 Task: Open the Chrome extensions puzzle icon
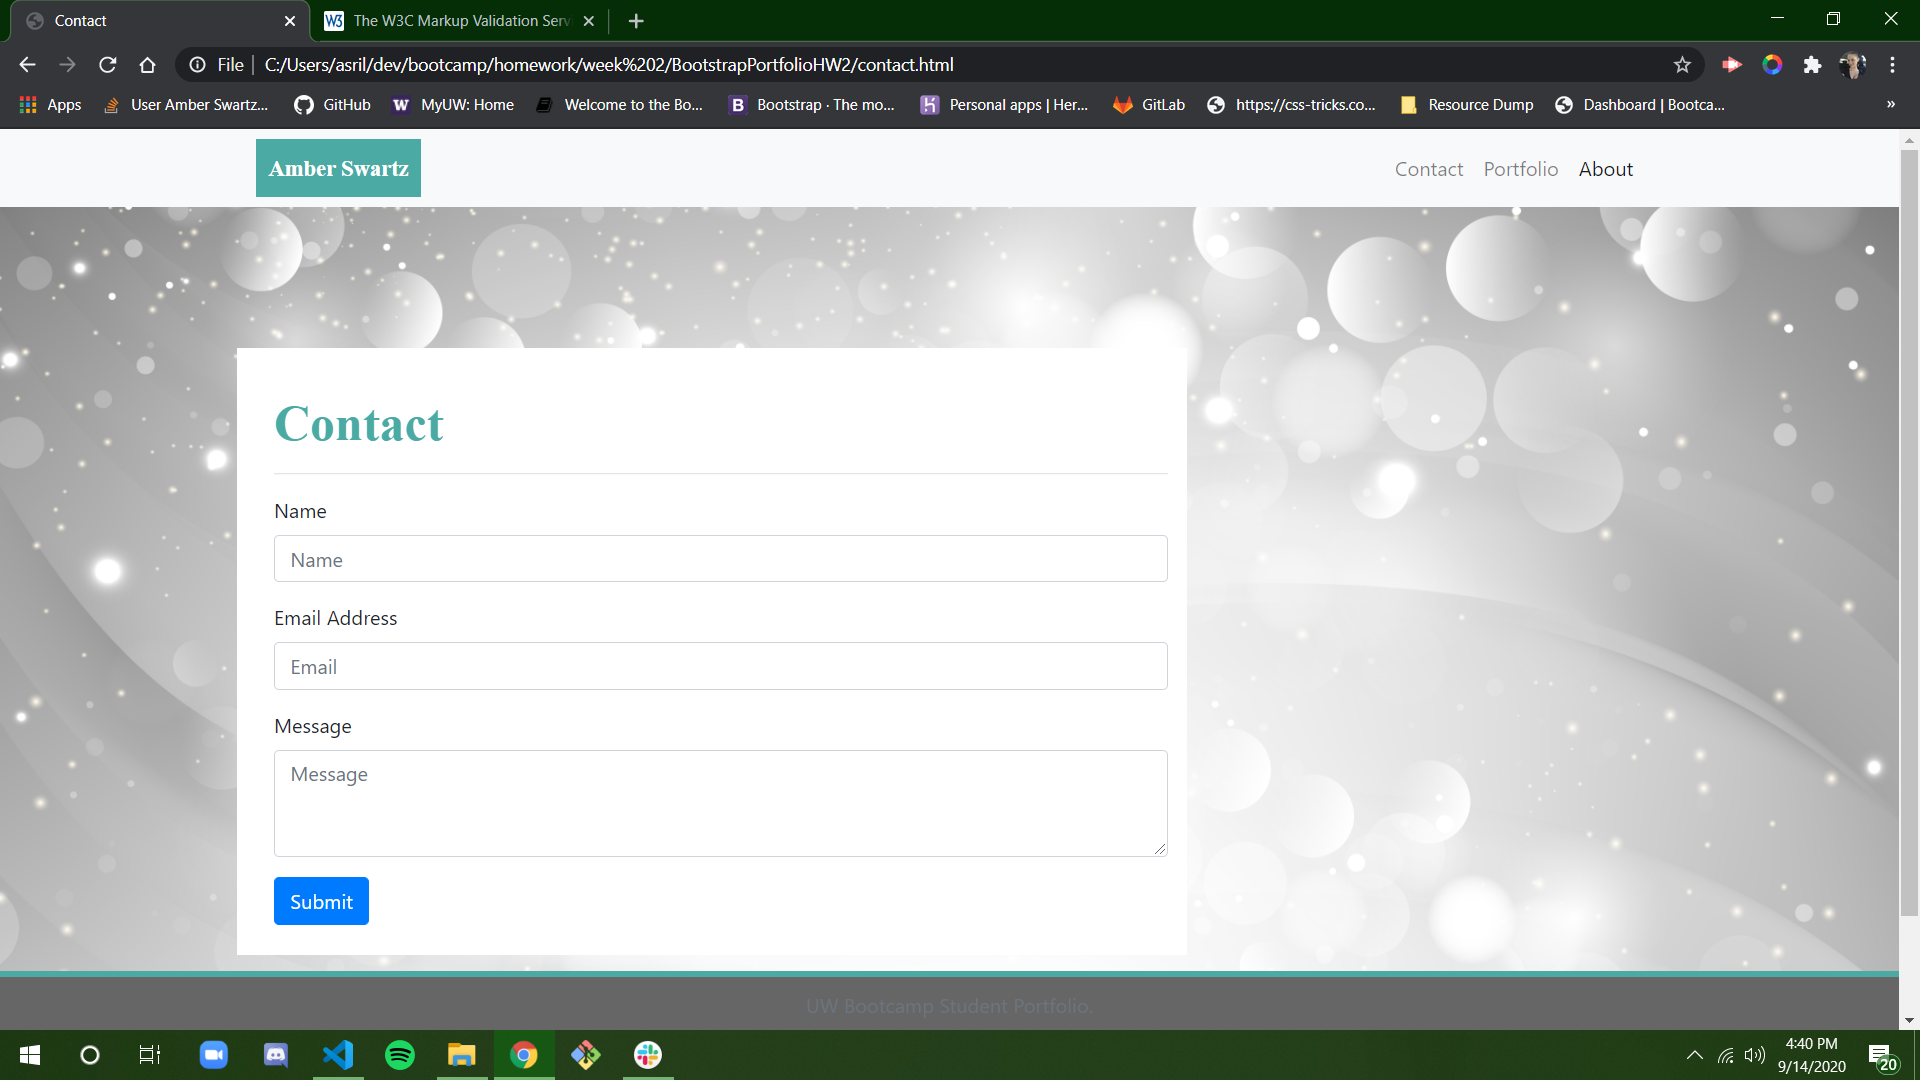click(1812, 65)
